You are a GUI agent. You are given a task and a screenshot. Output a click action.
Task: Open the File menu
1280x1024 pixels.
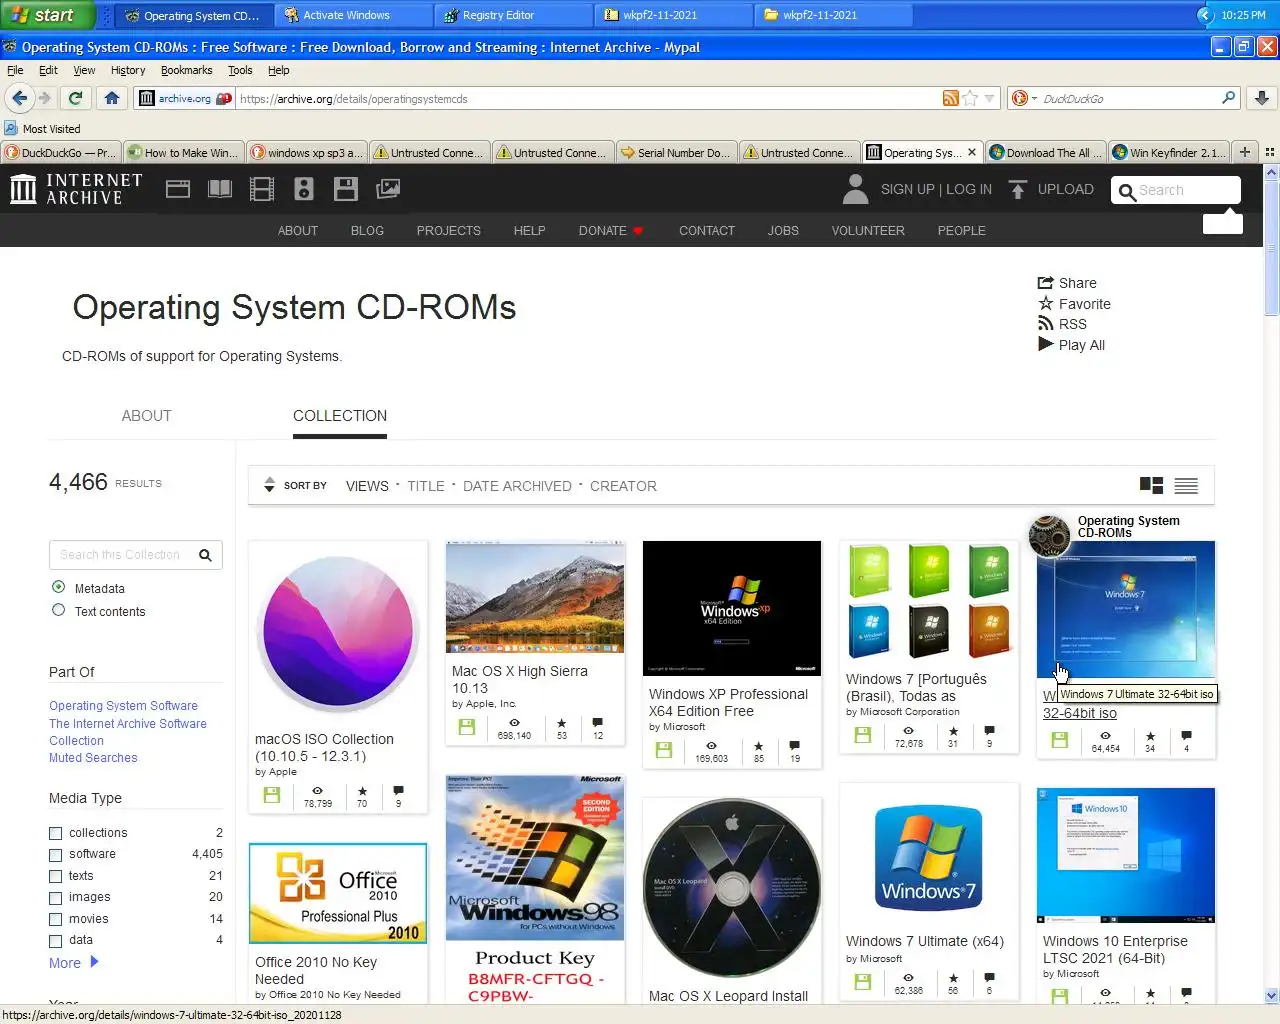[x=15, y=70]
